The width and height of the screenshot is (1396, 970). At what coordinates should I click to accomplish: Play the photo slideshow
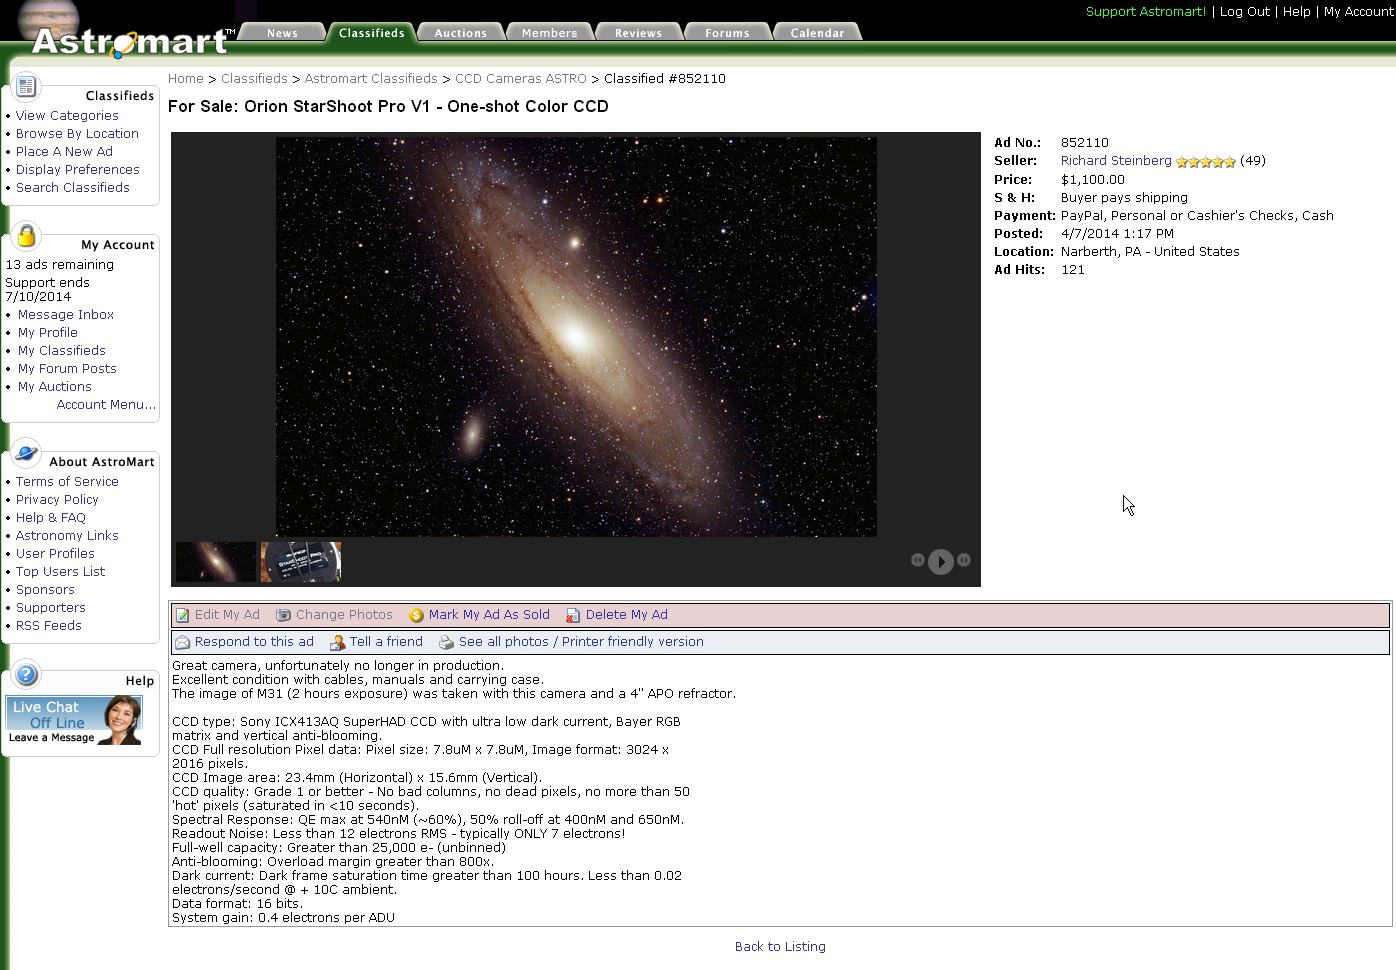(940, 561)
